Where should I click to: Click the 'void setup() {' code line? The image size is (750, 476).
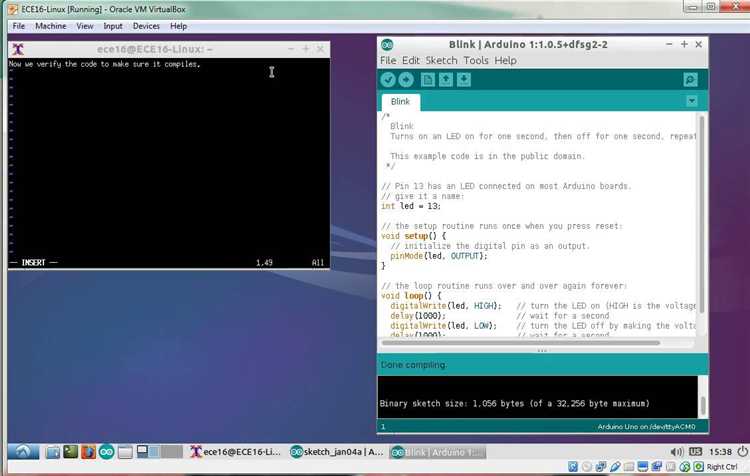[413, 236]
